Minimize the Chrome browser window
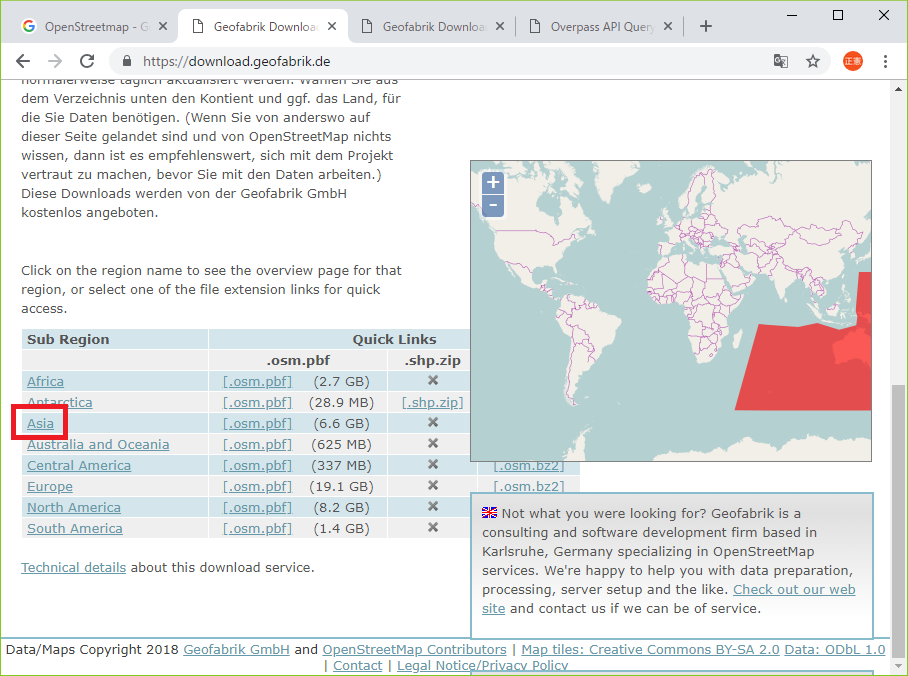908x676 pixels. (792, 15)
